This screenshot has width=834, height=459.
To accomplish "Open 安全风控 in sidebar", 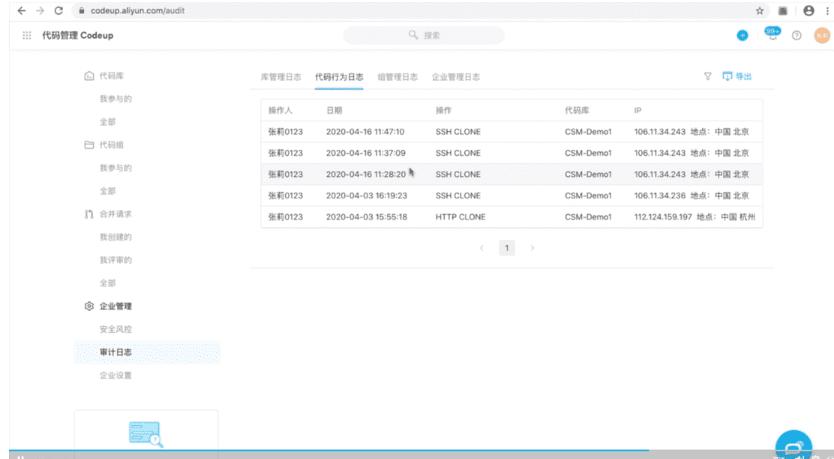I will 115,329.
